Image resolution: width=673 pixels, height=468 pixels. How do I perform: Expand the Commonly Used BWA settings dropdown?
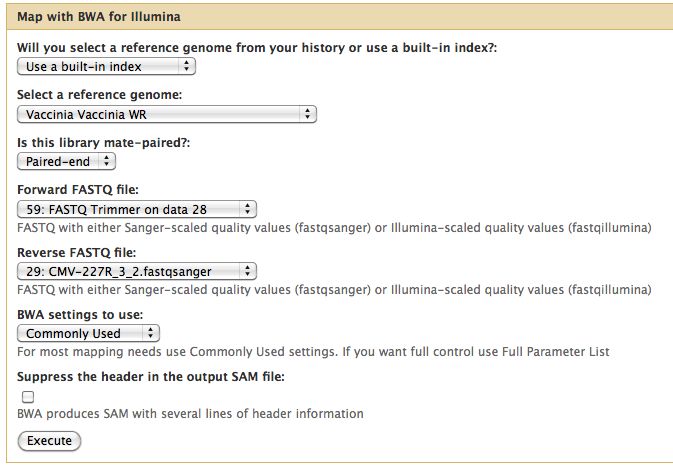point(89,333)
